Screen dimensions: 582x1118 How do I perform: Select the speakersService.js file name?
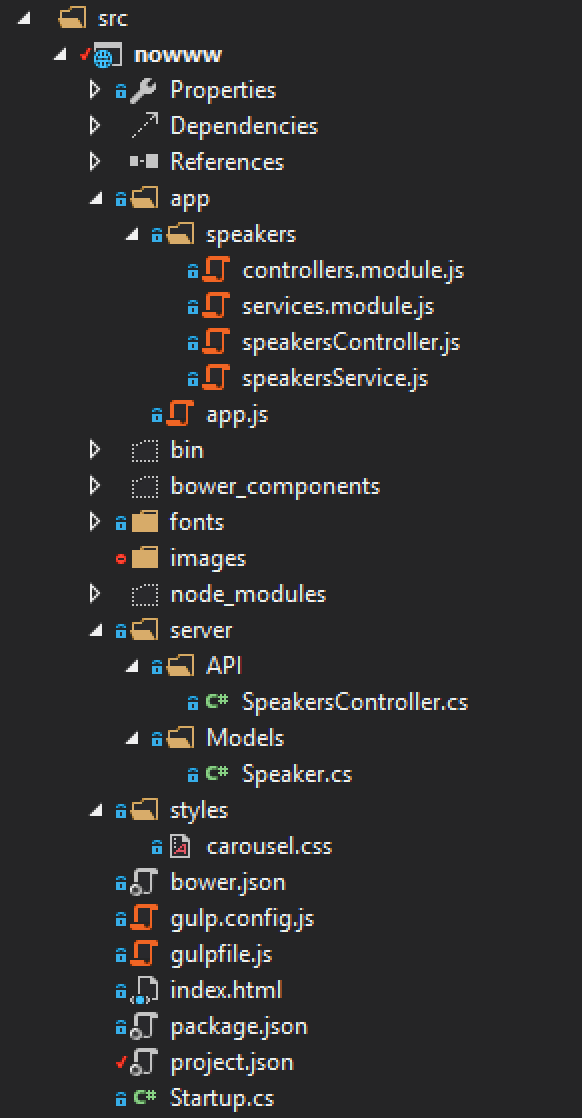[x=335, y=379]
